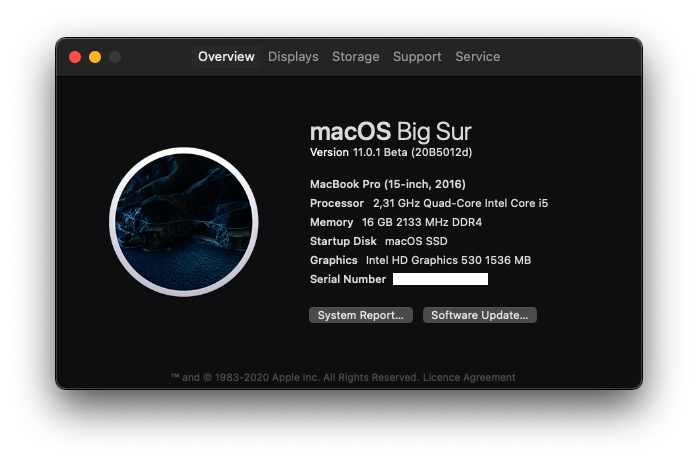This screenshot has height=463, width=698.
Task: Click the 'Memory' label
Action: pyautogui.click(x=331, y=222)
